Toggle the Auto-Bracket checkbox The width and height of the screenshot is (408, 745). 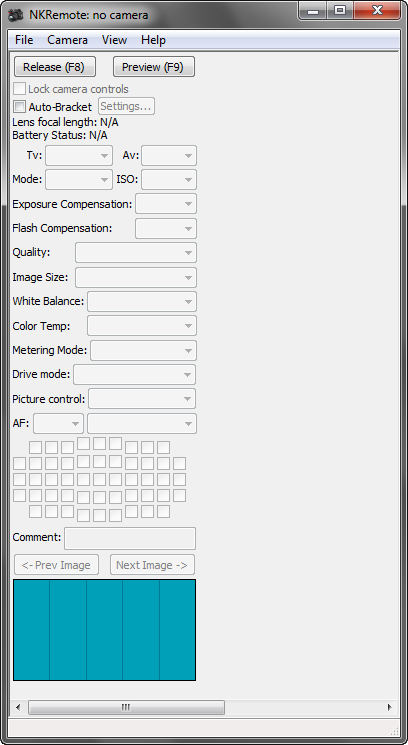[x=19, y=106]
